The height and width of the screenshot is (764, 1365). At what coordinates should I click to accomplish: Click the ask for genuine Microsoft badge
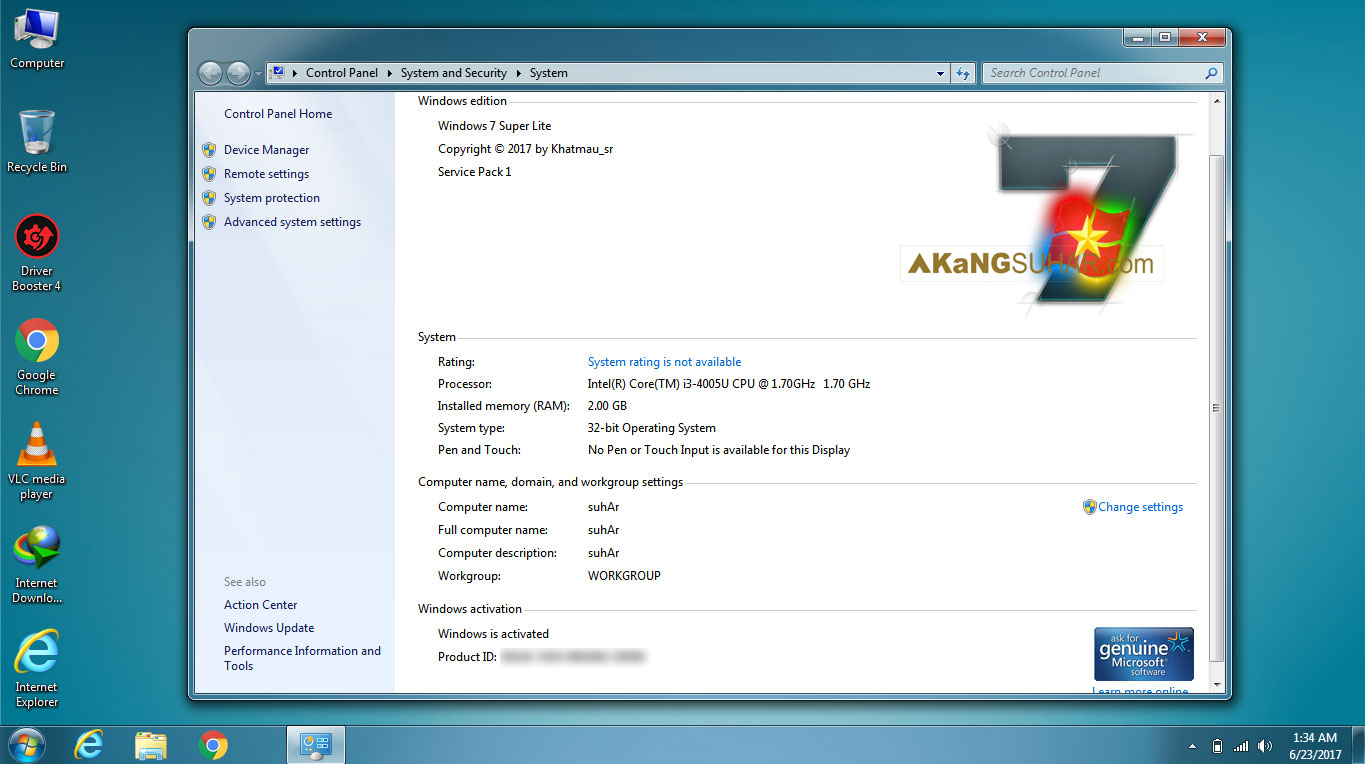click(x=1144, y=654)
